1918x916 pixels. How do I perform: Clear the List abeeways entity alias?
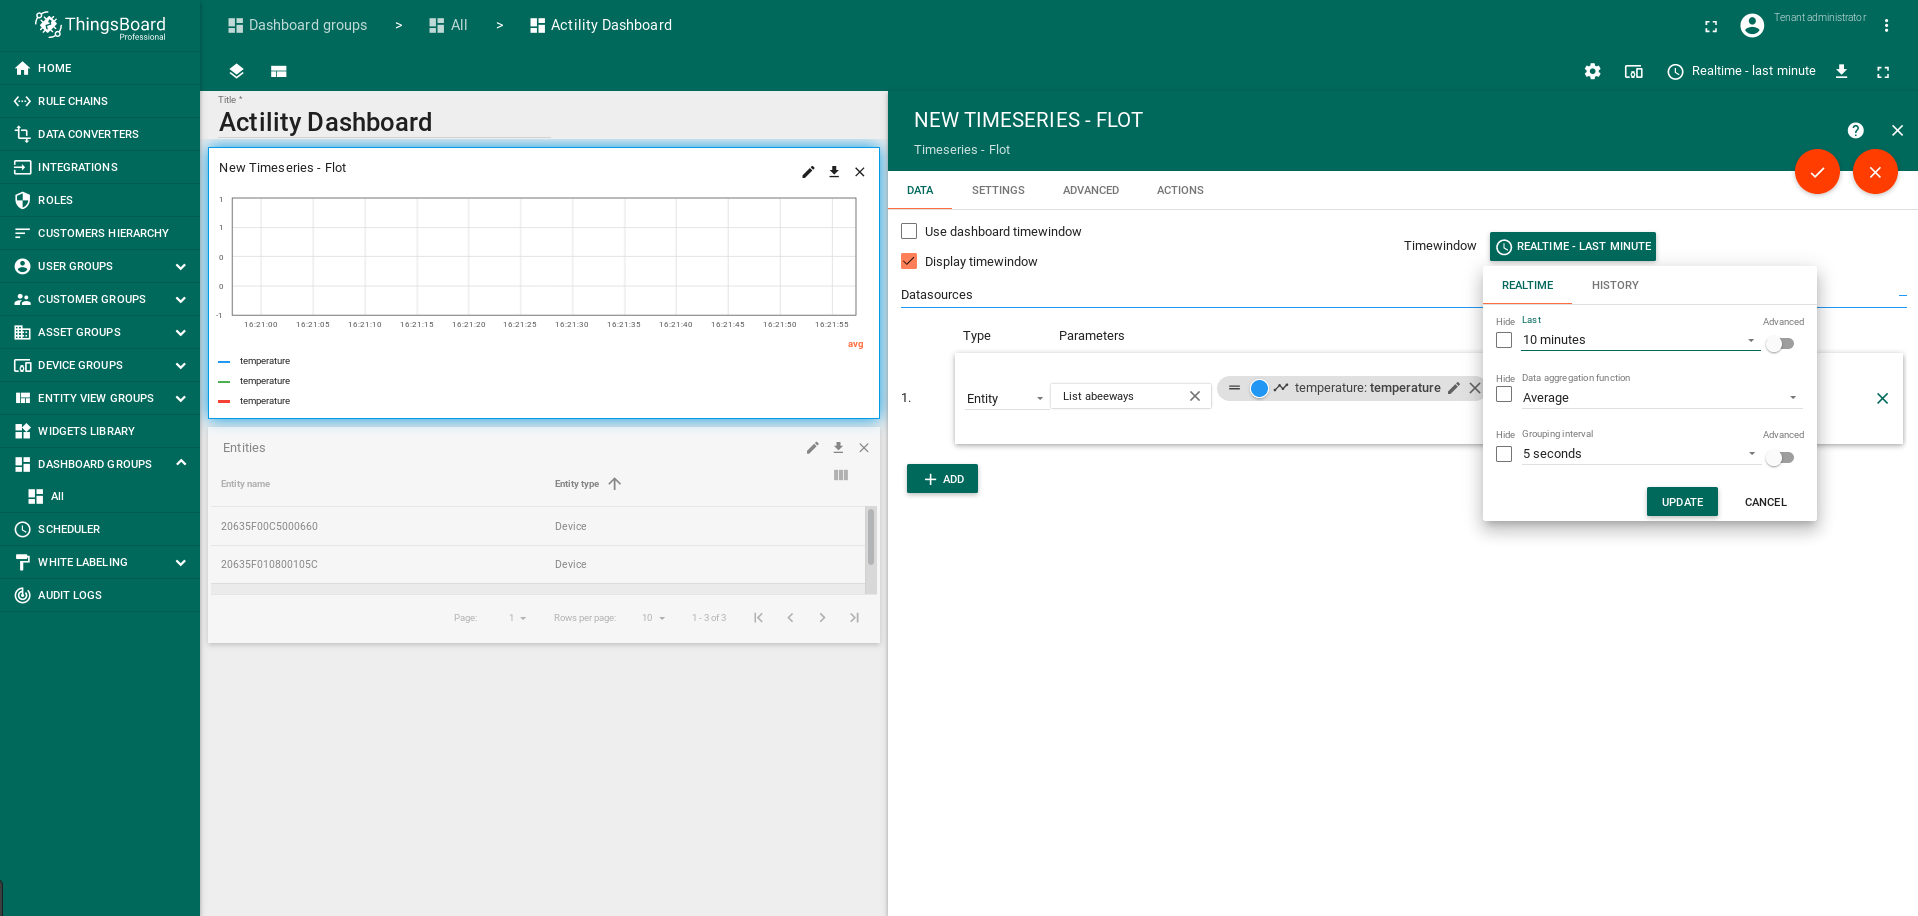pos(1194,396)
